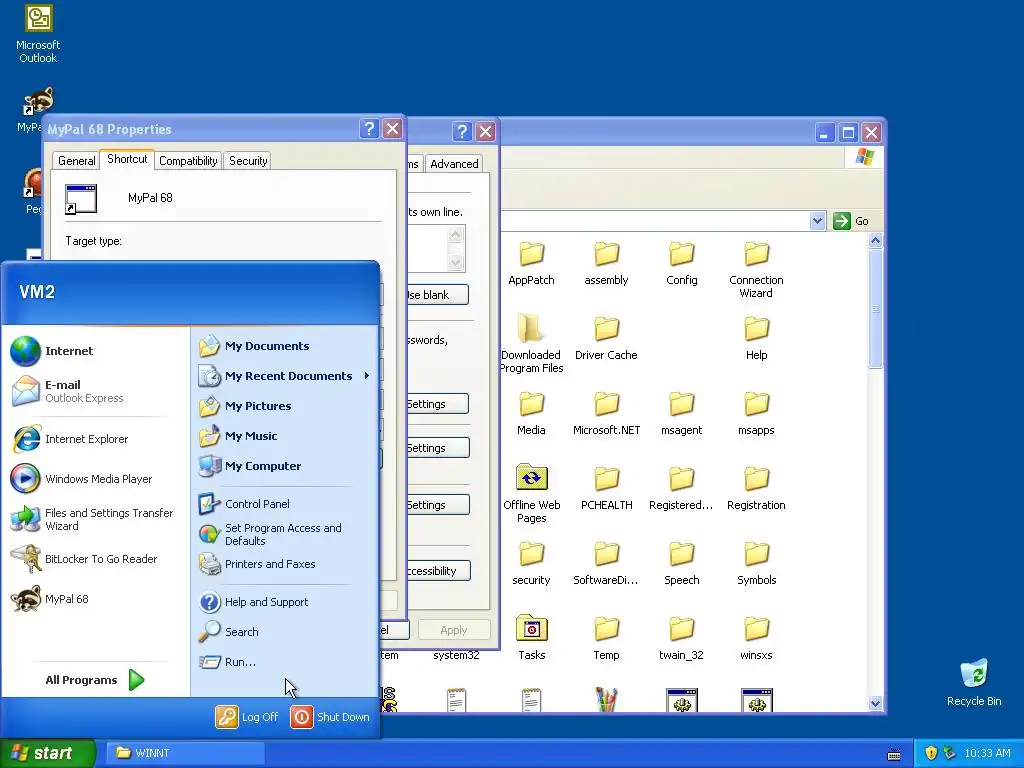Select Microsoft Outlook desktop icon
This screenshot has width=1024, height=768.
click(38, 34)
